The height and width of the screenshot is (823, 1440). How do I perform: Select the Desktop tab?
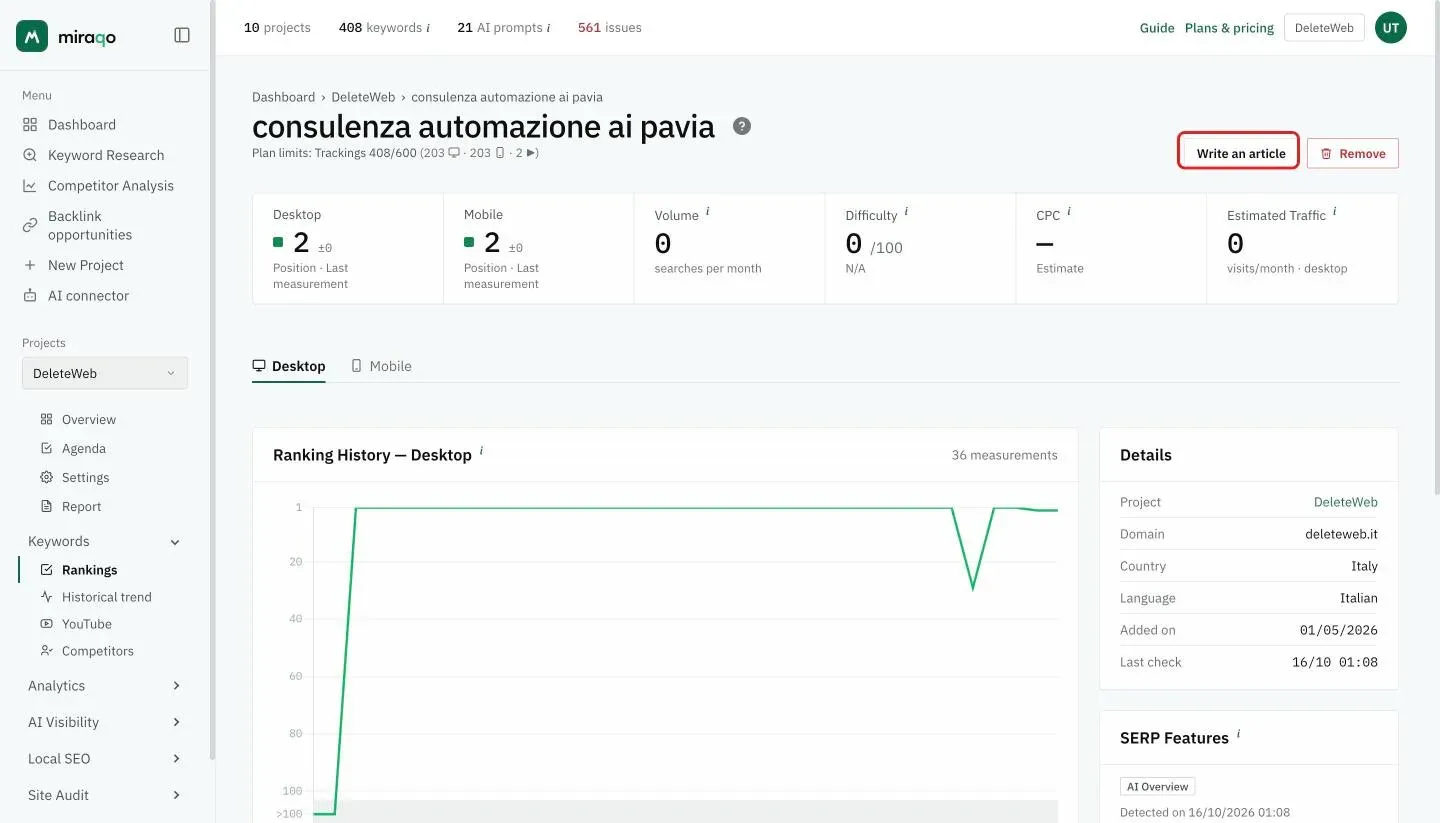[x=289, y=366]
